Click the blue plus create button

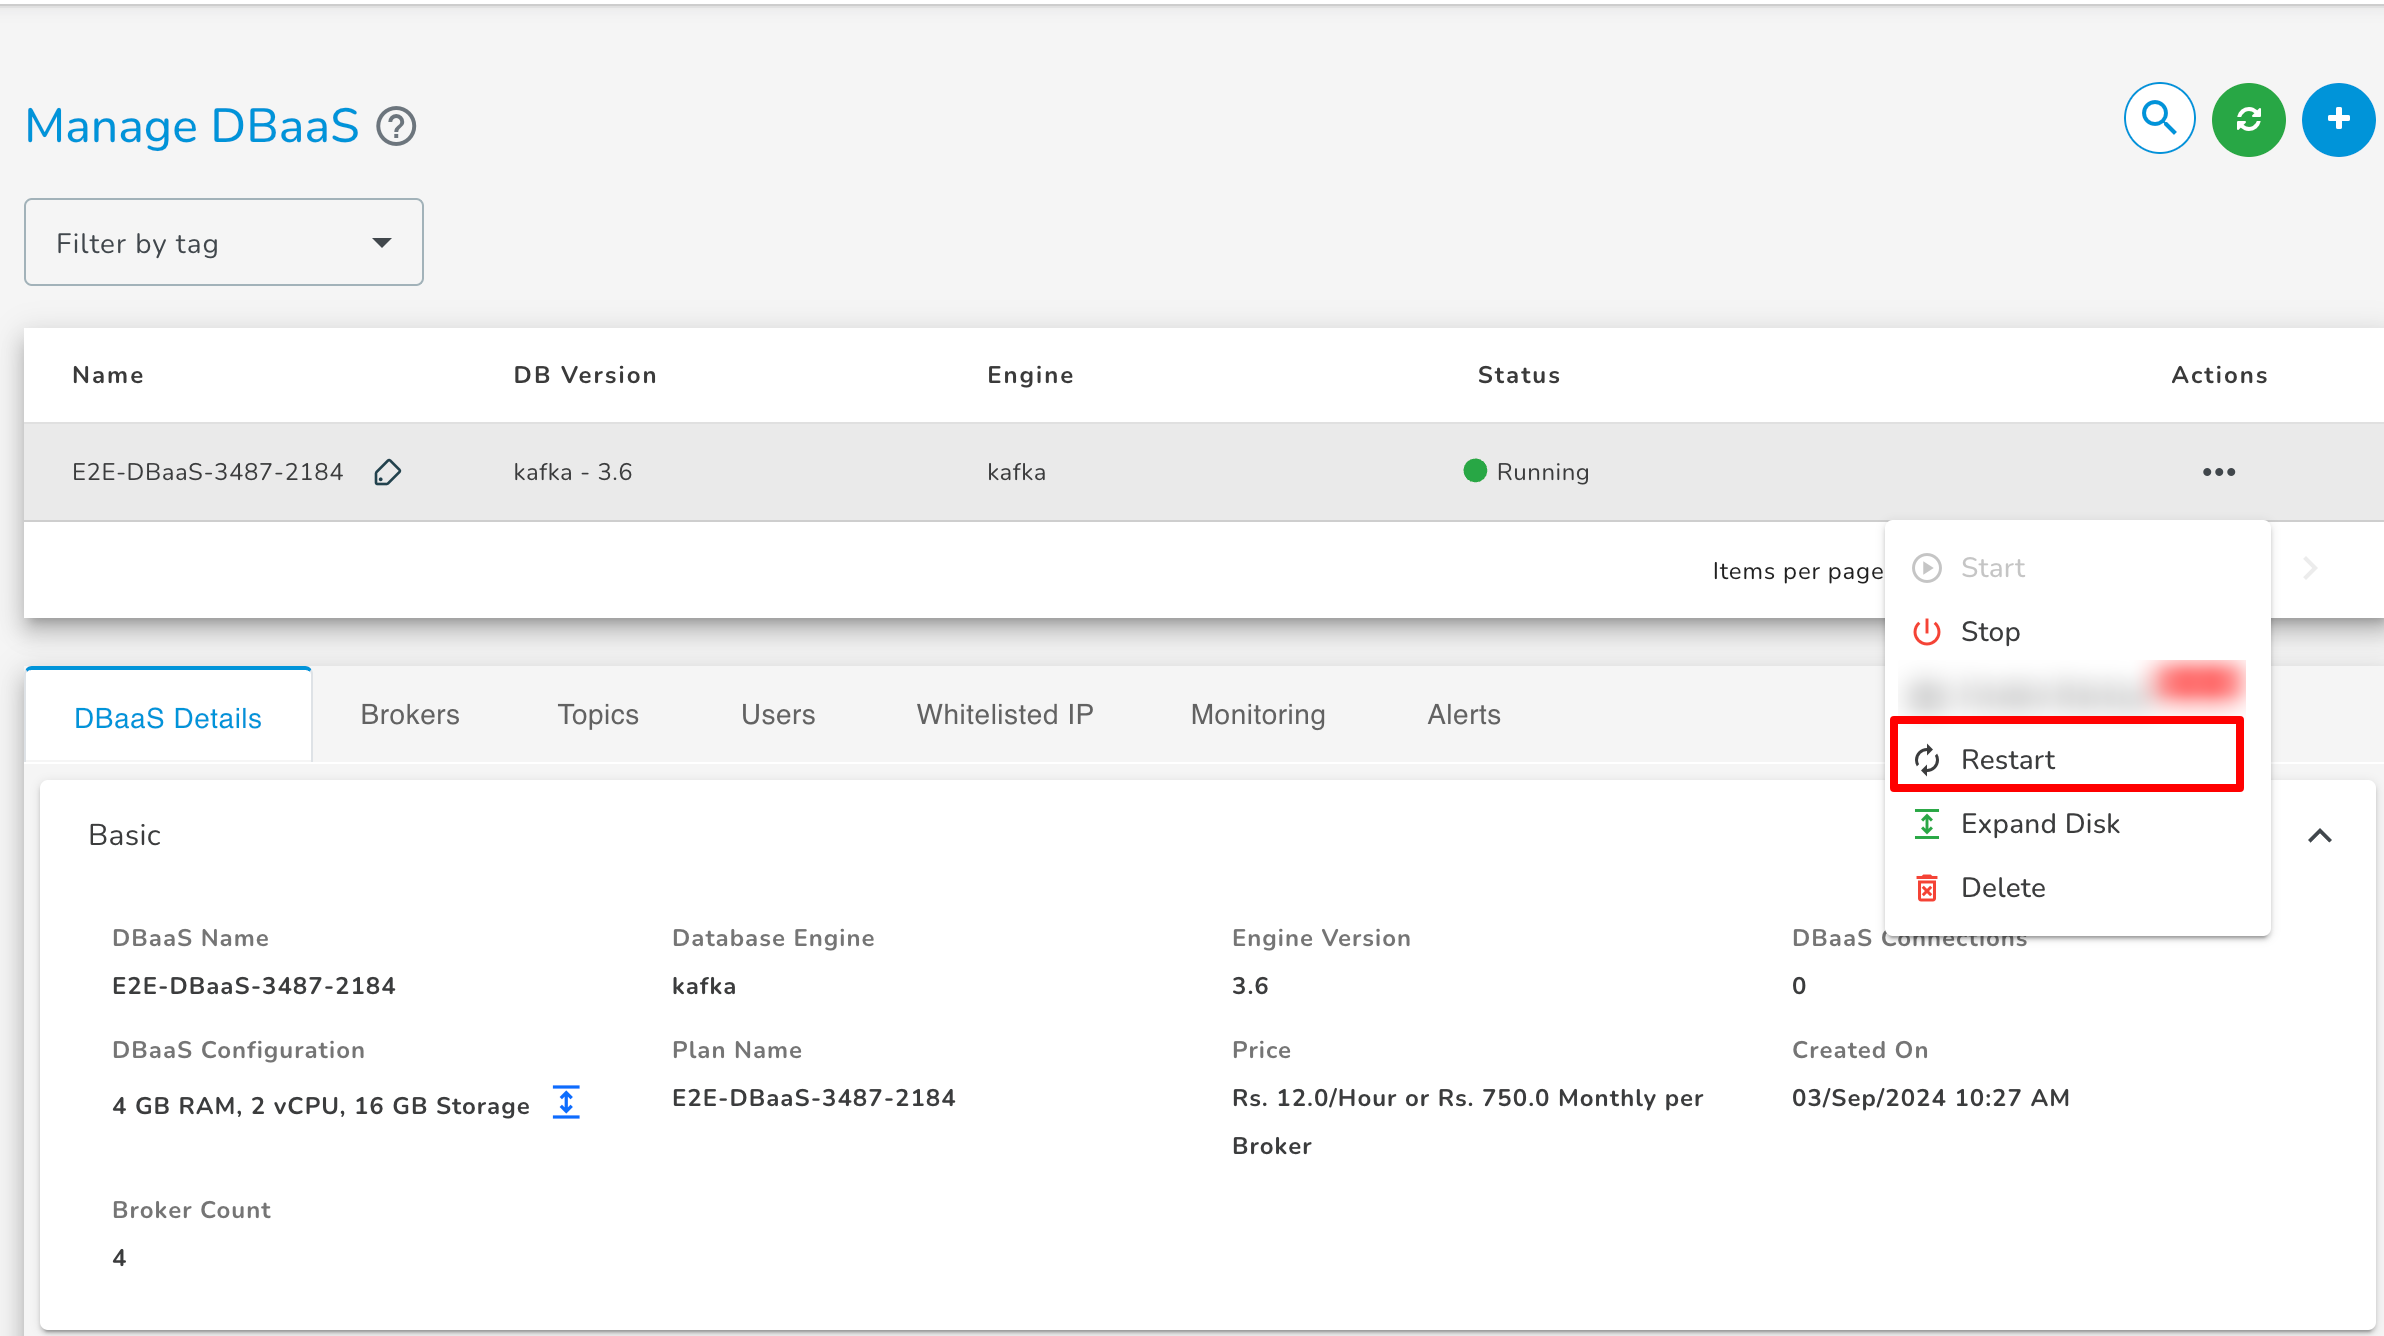pyautogui.click(x=2338, y=119)
